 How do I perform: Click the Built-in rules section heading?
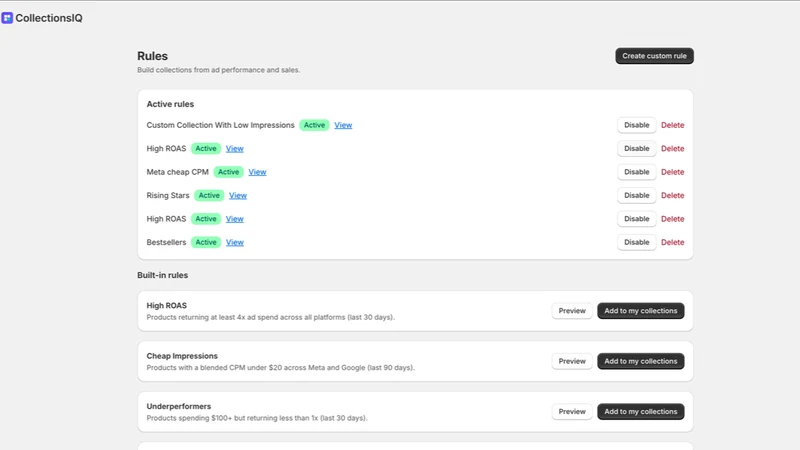click(163, 275)
